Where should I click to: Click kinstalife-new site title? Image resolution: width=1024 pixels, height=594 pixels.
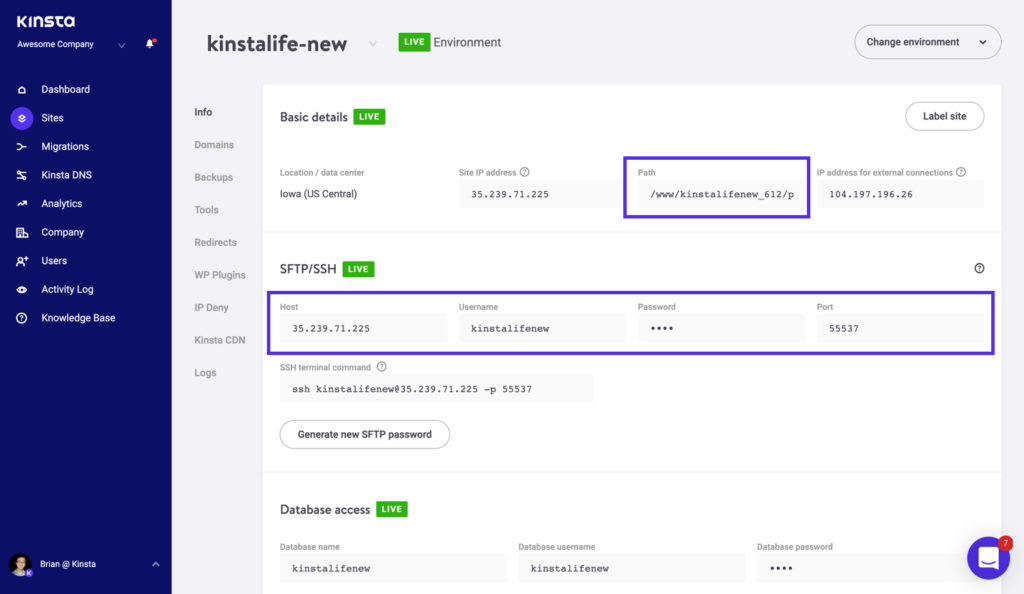277,44
